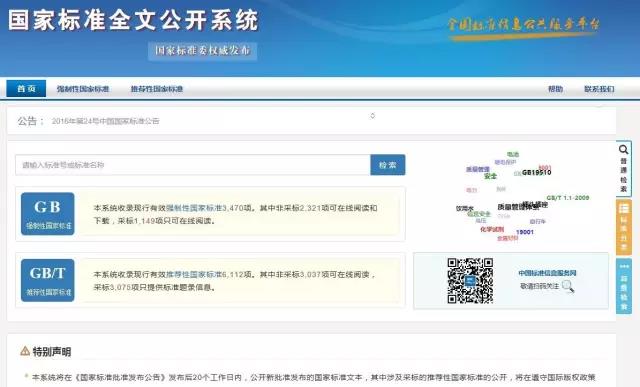Select the 首页 navigation tab

point(26,89)
